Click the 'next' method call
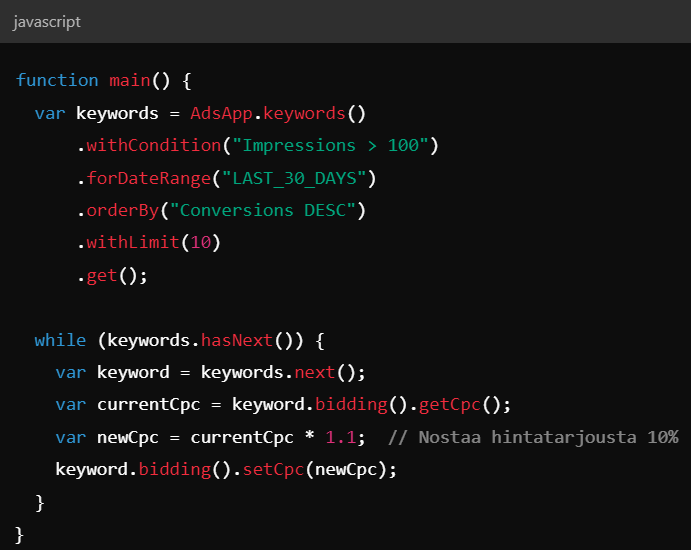 point(315,373)
